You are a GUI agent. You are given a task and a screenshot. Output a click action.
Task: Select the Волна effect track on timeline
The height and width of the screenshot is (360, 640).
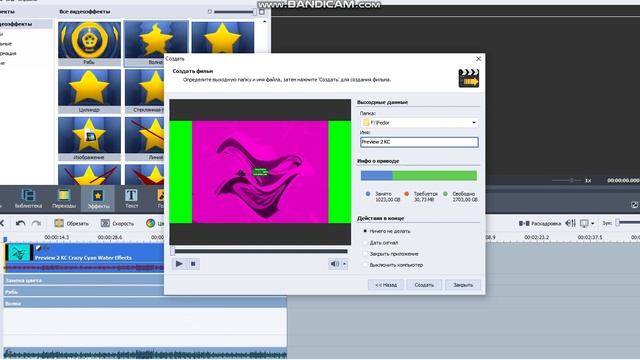145,303
